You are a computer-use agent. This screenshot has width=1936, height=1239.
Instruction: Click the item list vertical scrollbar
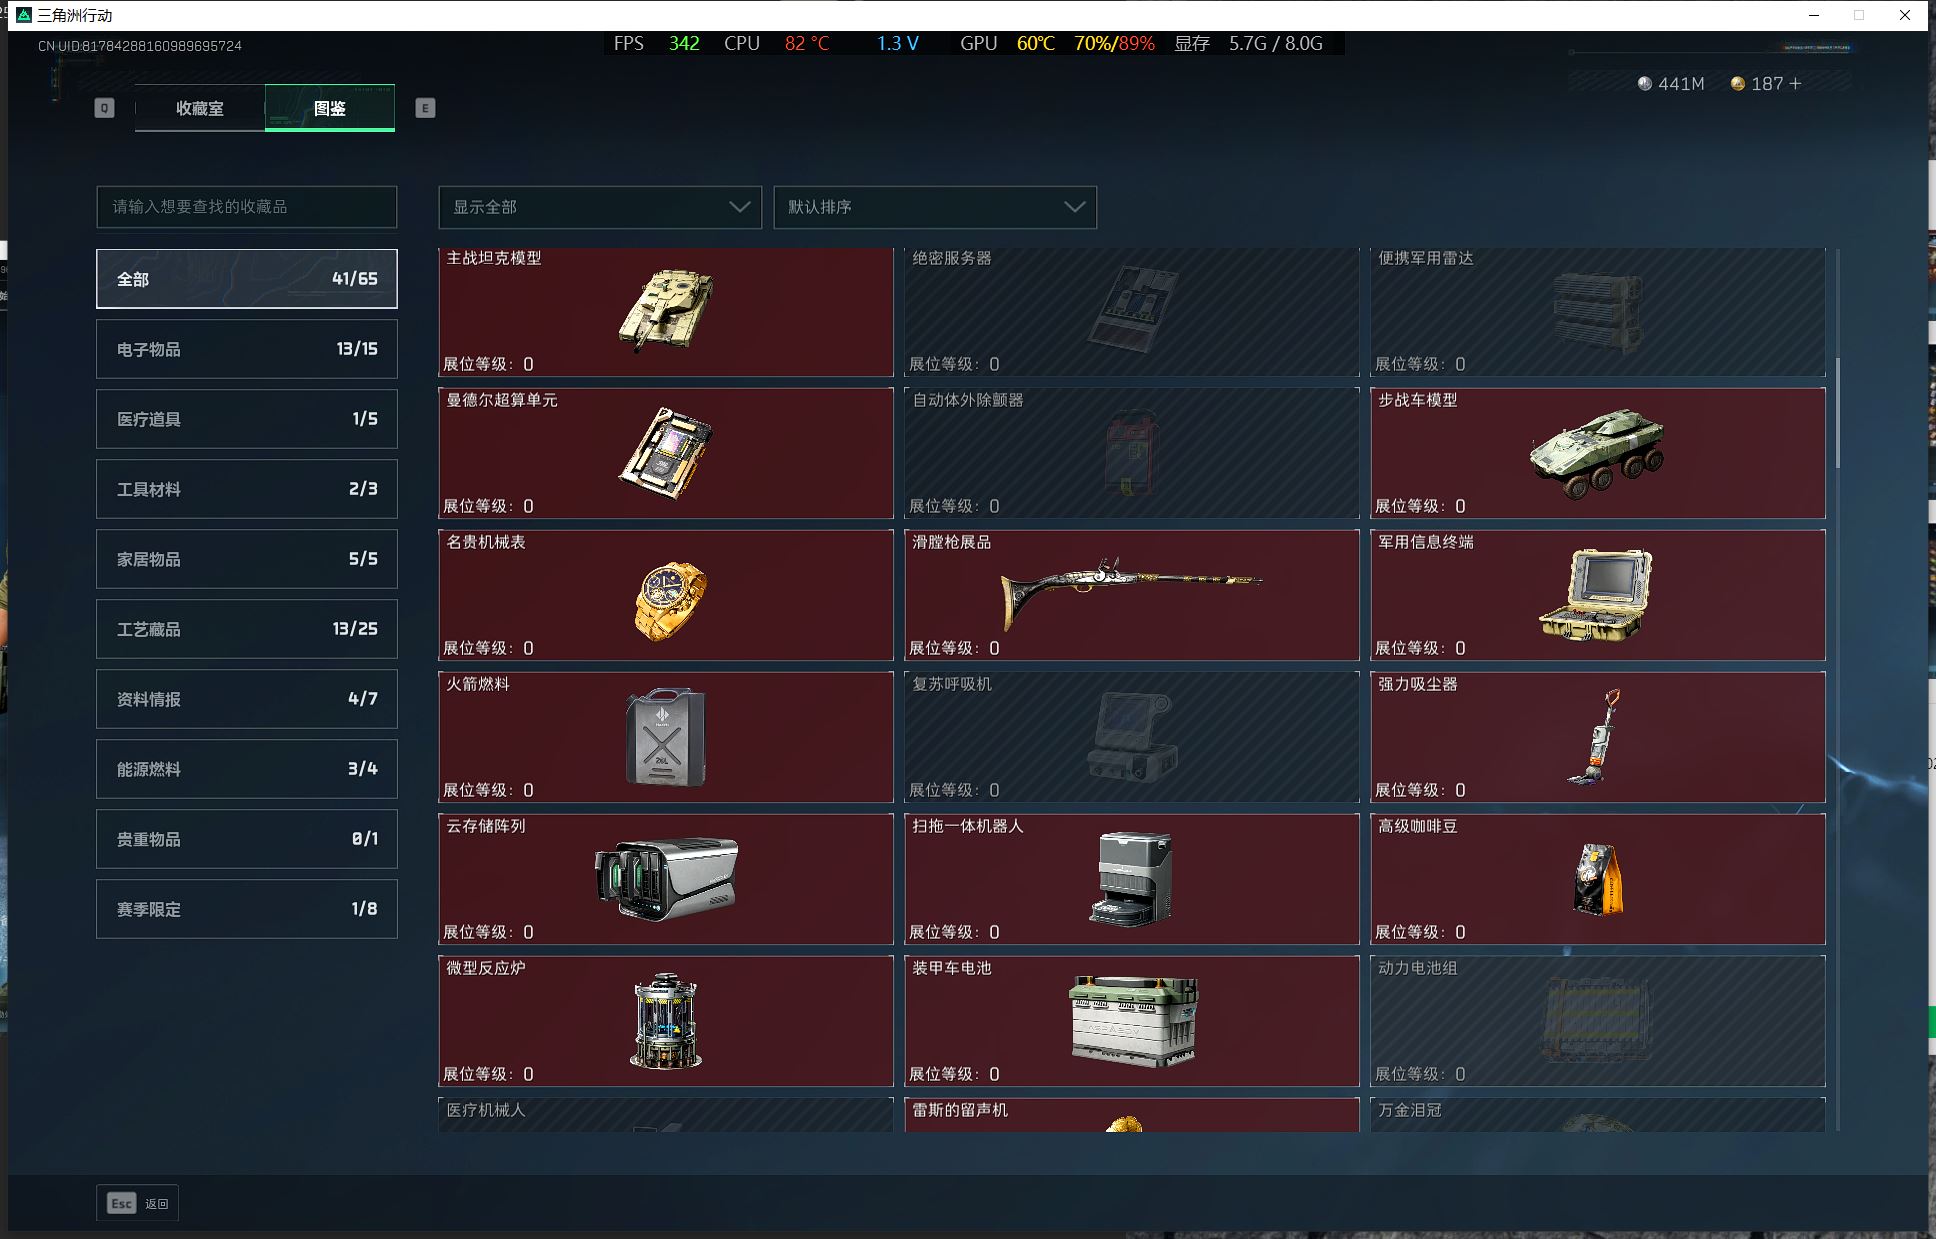(x=1838, y=412)
